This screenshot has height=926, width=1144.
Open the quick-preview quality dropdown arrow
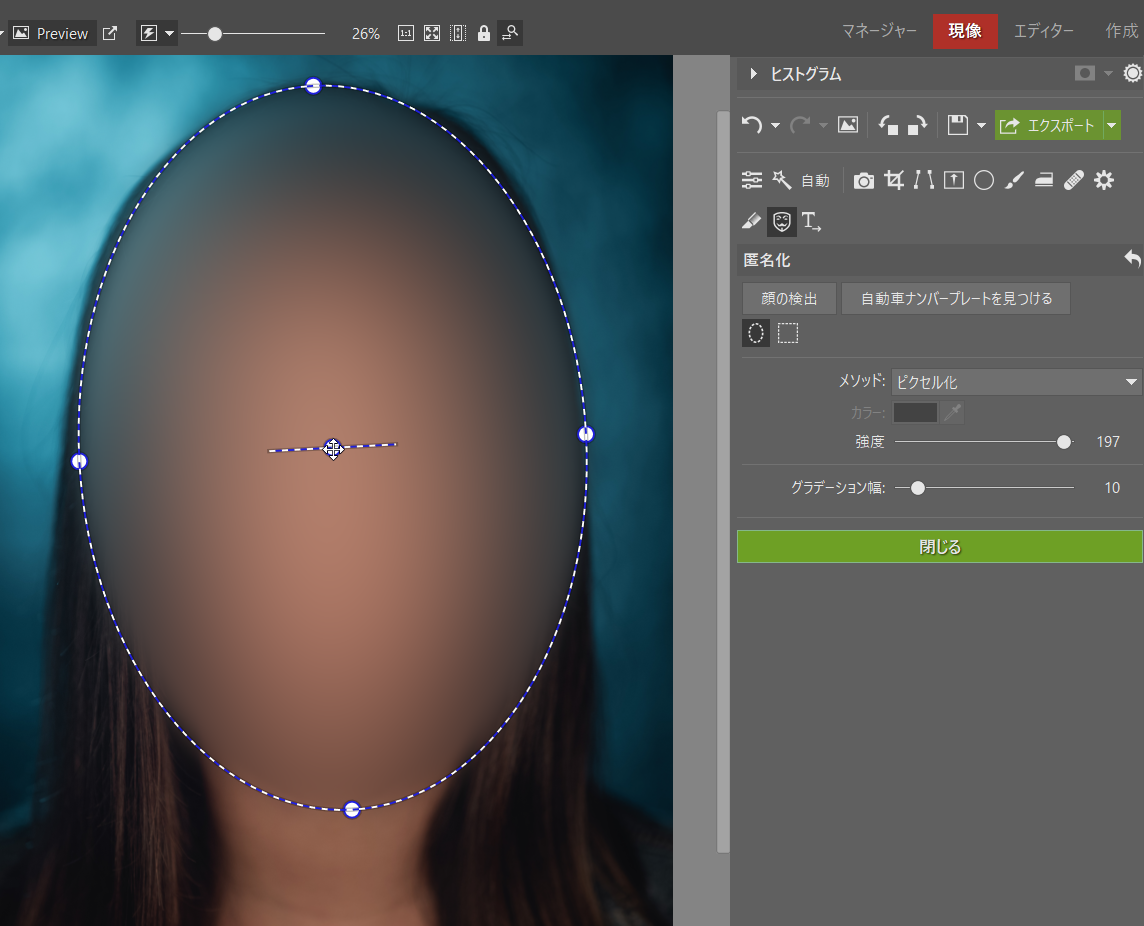[x=169, y=33]
